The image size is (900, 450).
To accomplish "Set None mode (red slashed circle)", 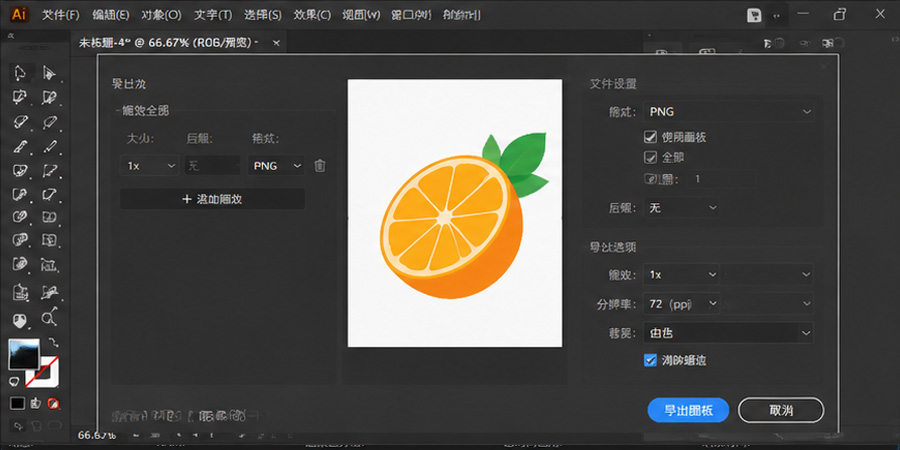I will click(x=53, y=403).
